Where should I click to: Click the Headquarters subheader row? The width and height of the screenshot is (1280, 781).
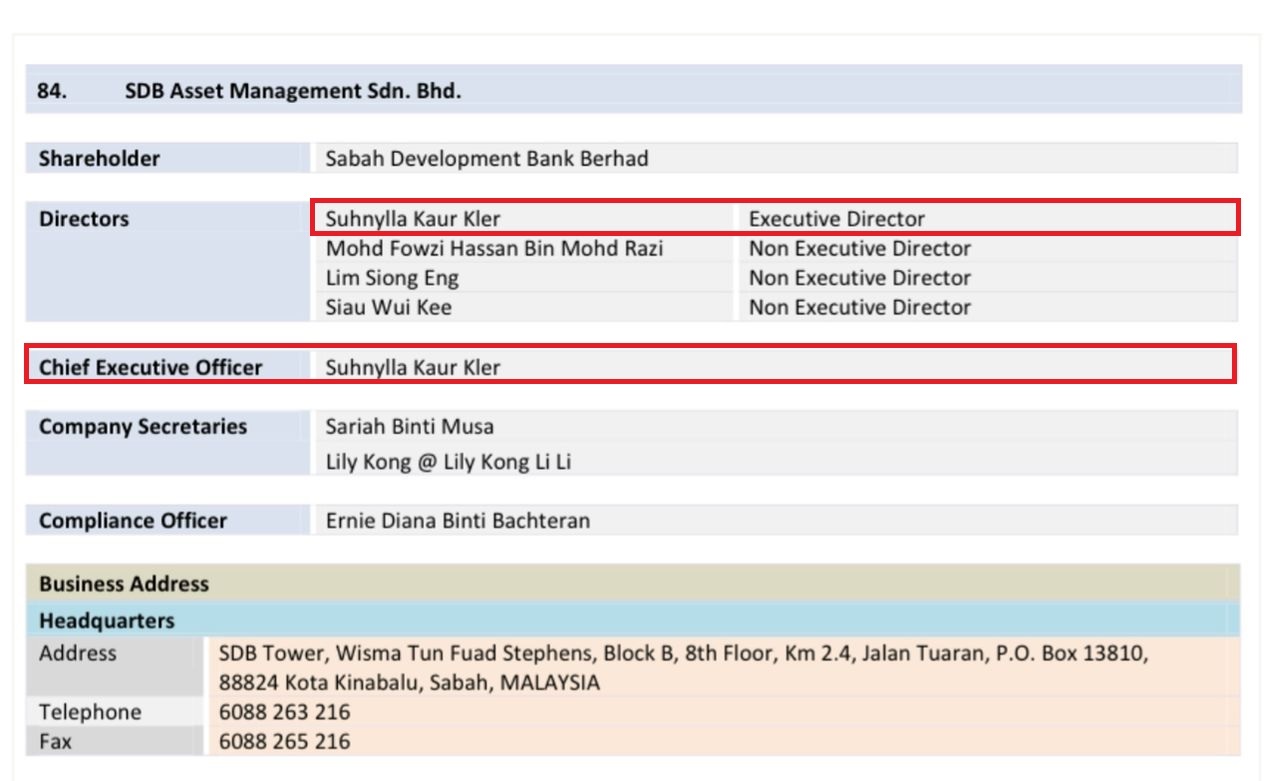[106, 621]
